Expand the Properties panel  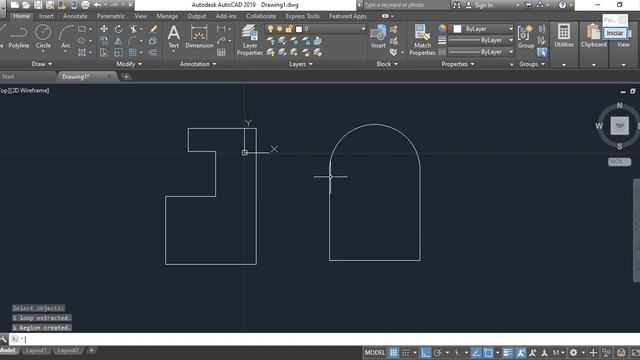(x=458, y=64)
